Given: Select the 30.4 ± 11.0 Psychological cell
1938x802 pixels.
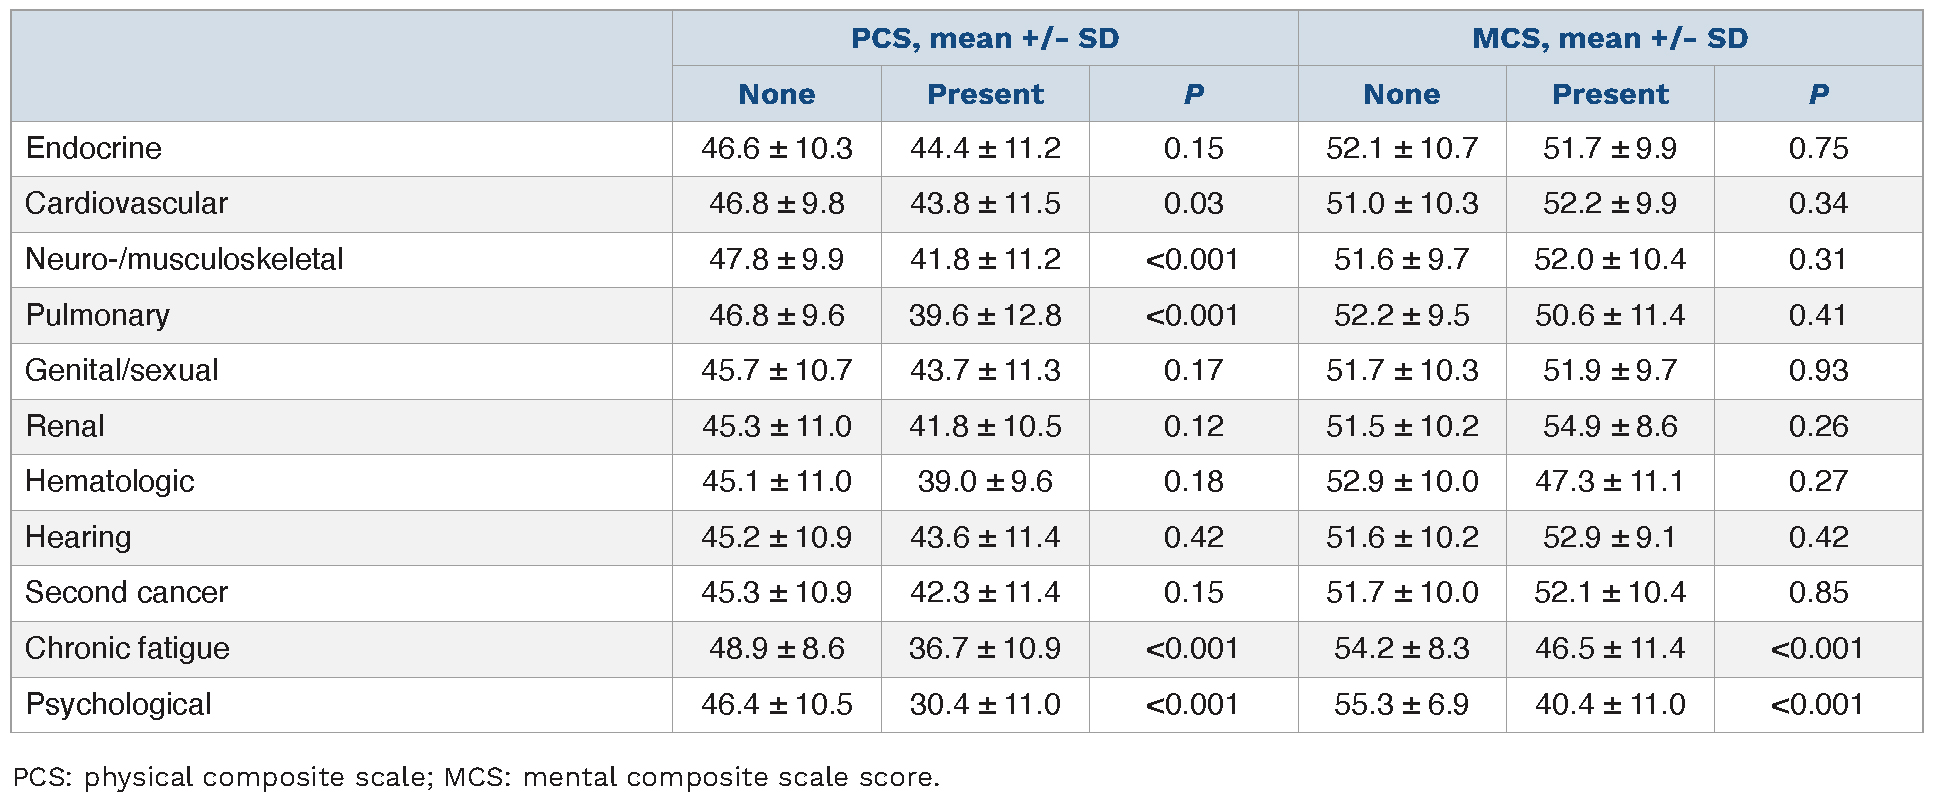Looking at the screenshot, I should [985, 705].
